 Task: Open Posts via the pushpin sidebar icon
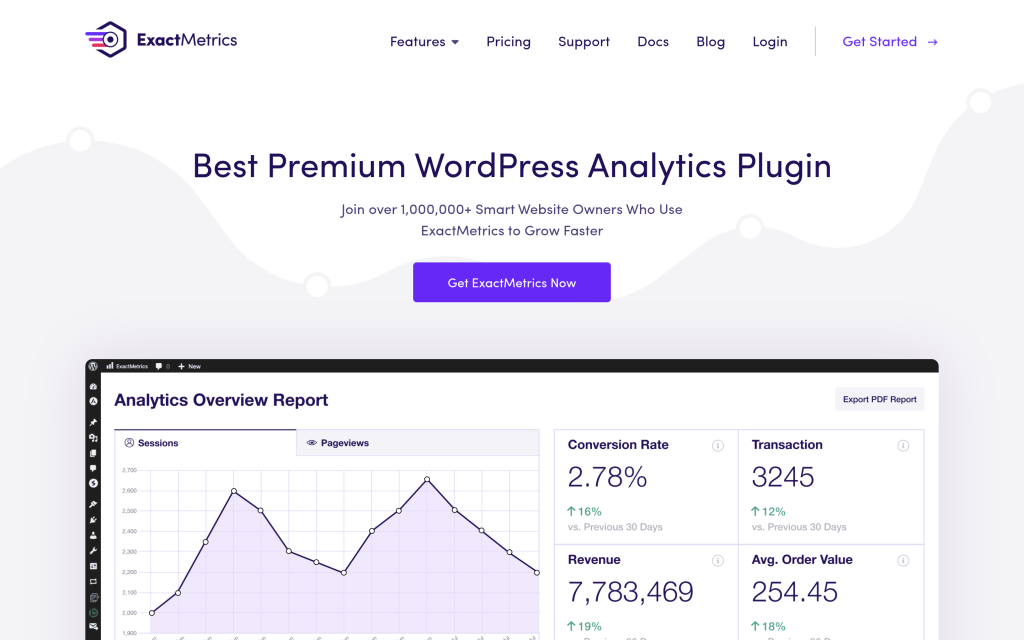93,423
